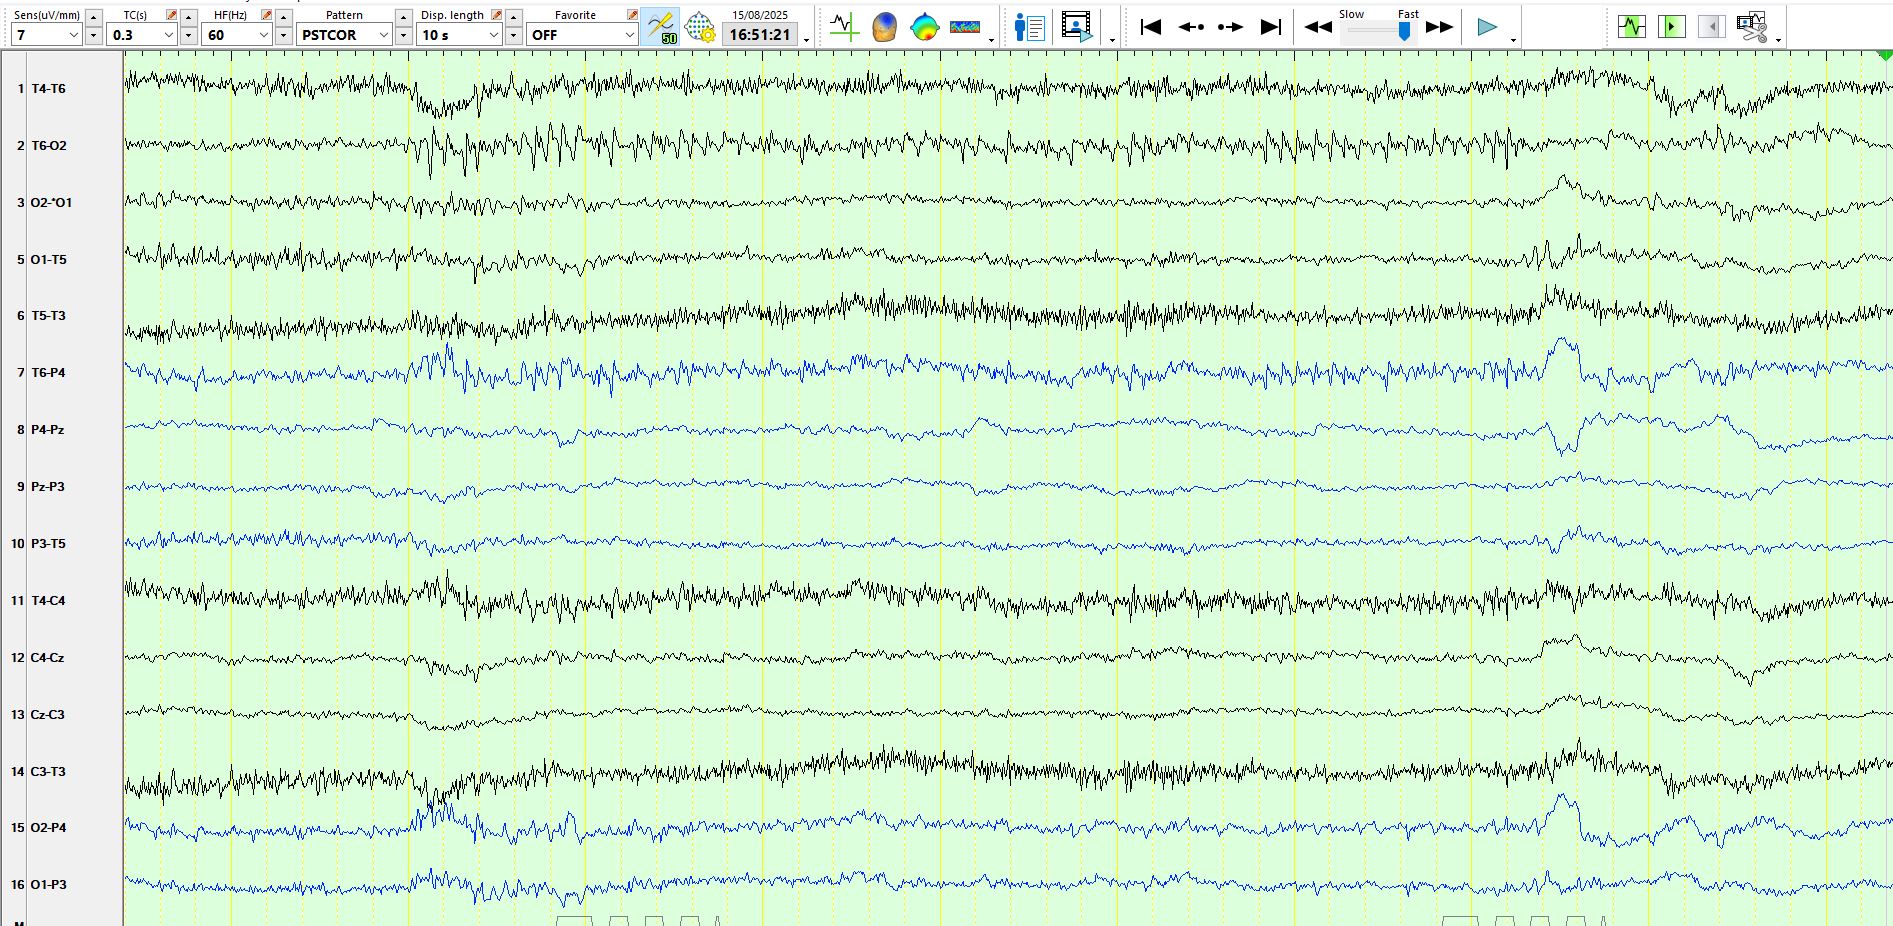
Task: Open the Pattern PSTCOR dropdown
Action: (383, 35)
